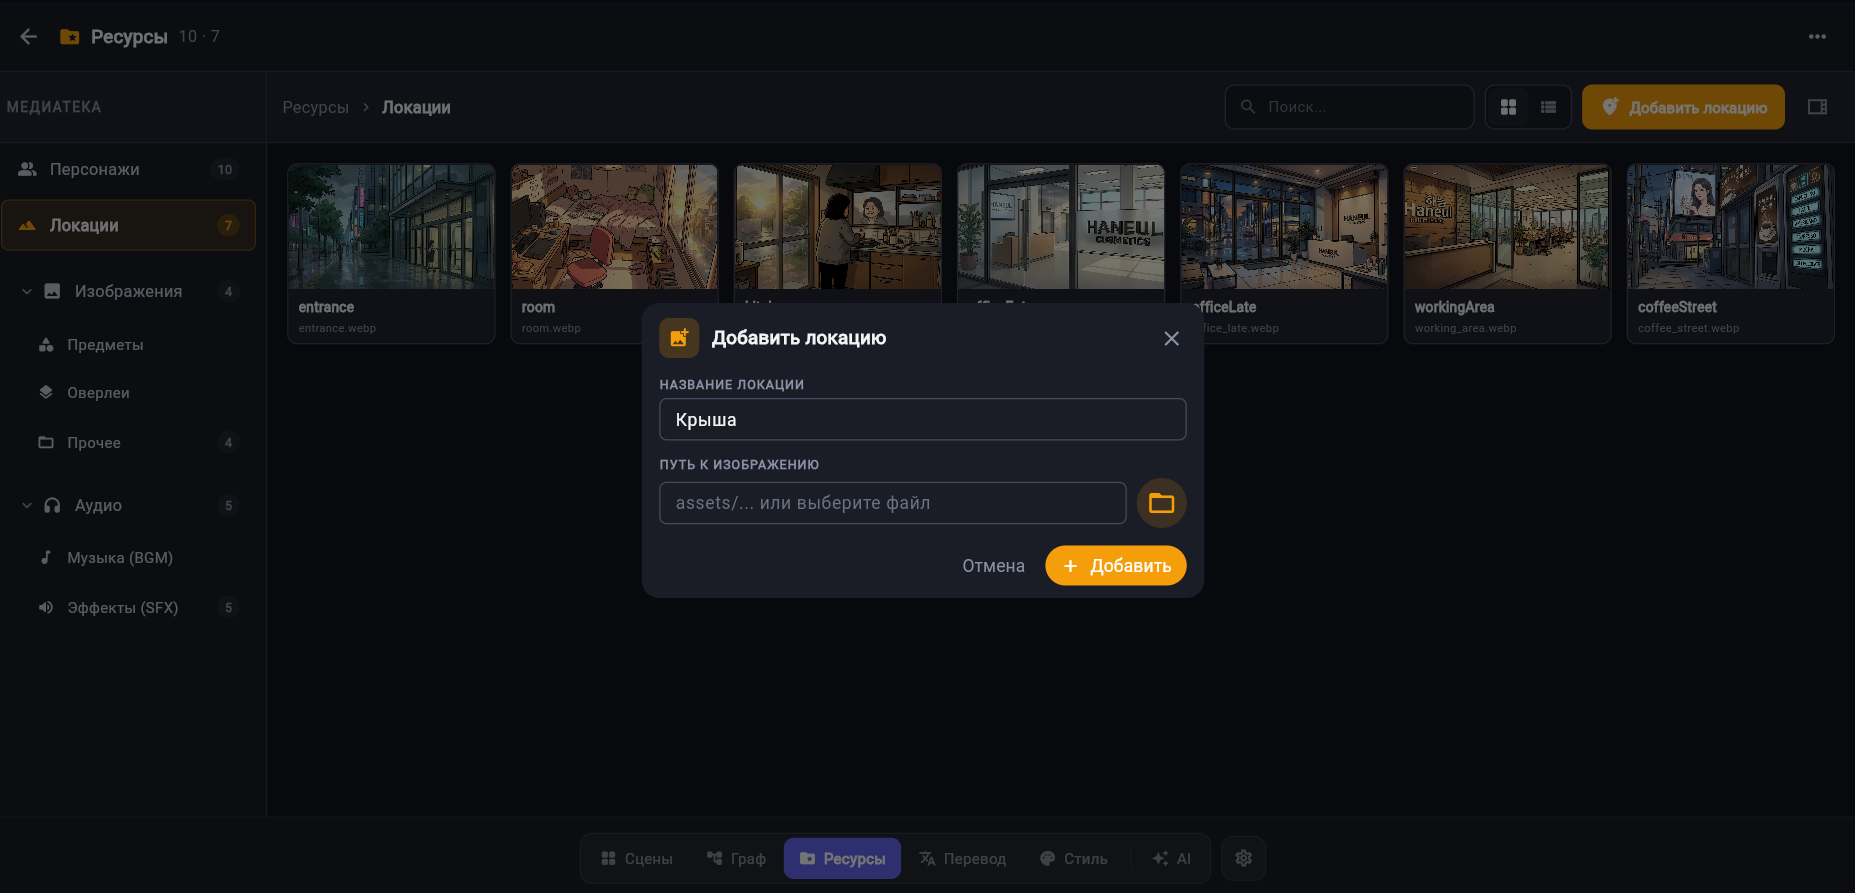Open the Изображения category
The image size is (1855, 893).
tap(128, 292)
